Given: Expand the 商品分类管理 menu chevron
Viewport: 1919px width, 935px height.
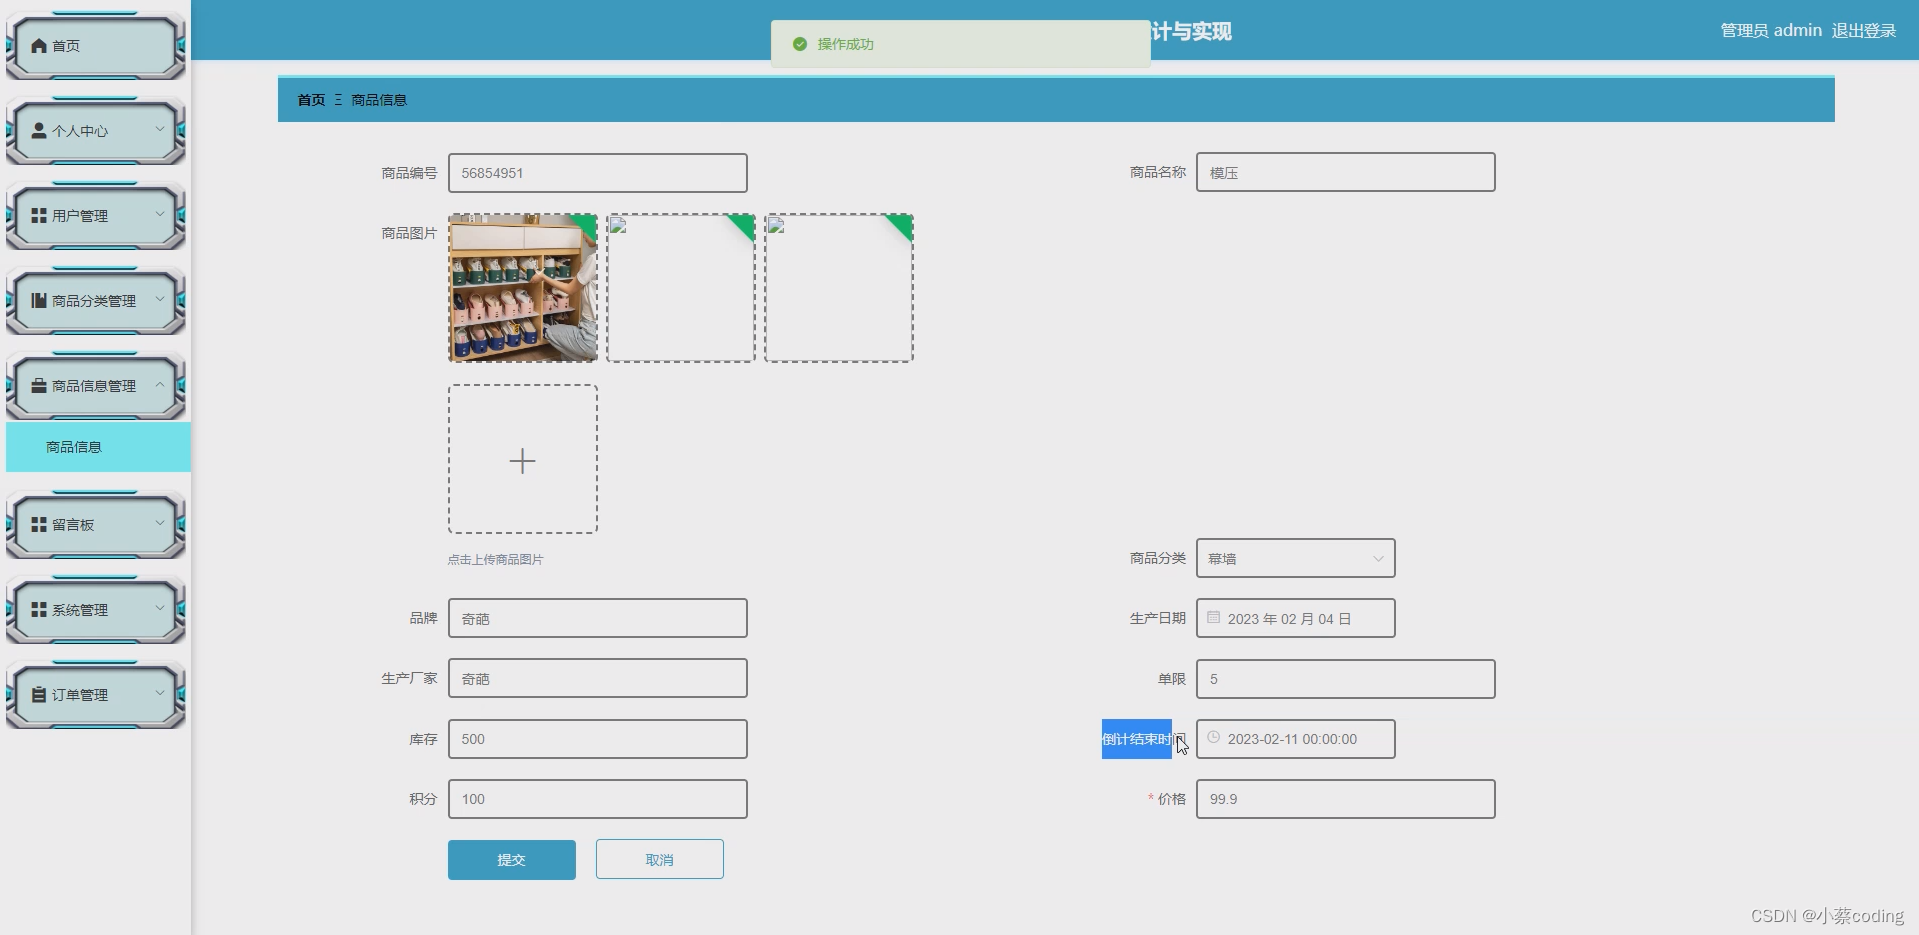Looking at the screenshot, I should [159, 300].
